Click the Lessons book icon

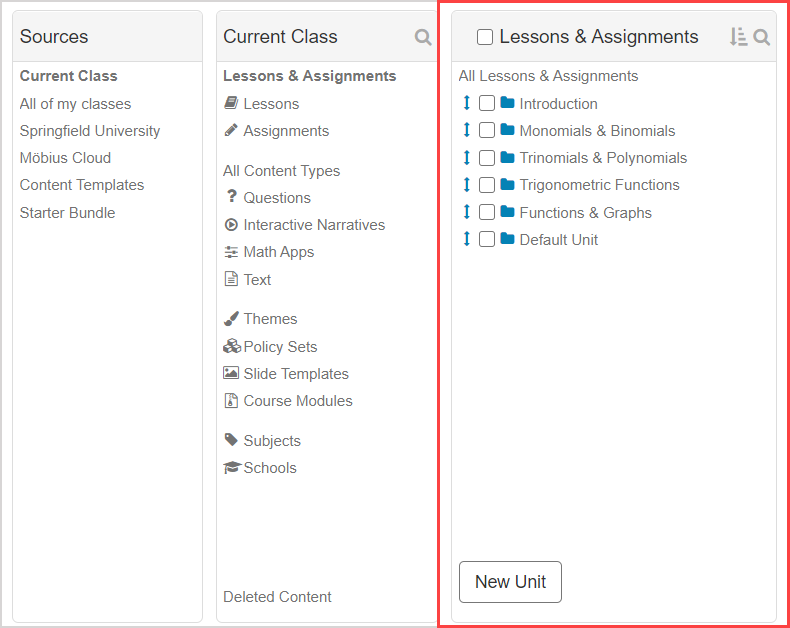231,103
